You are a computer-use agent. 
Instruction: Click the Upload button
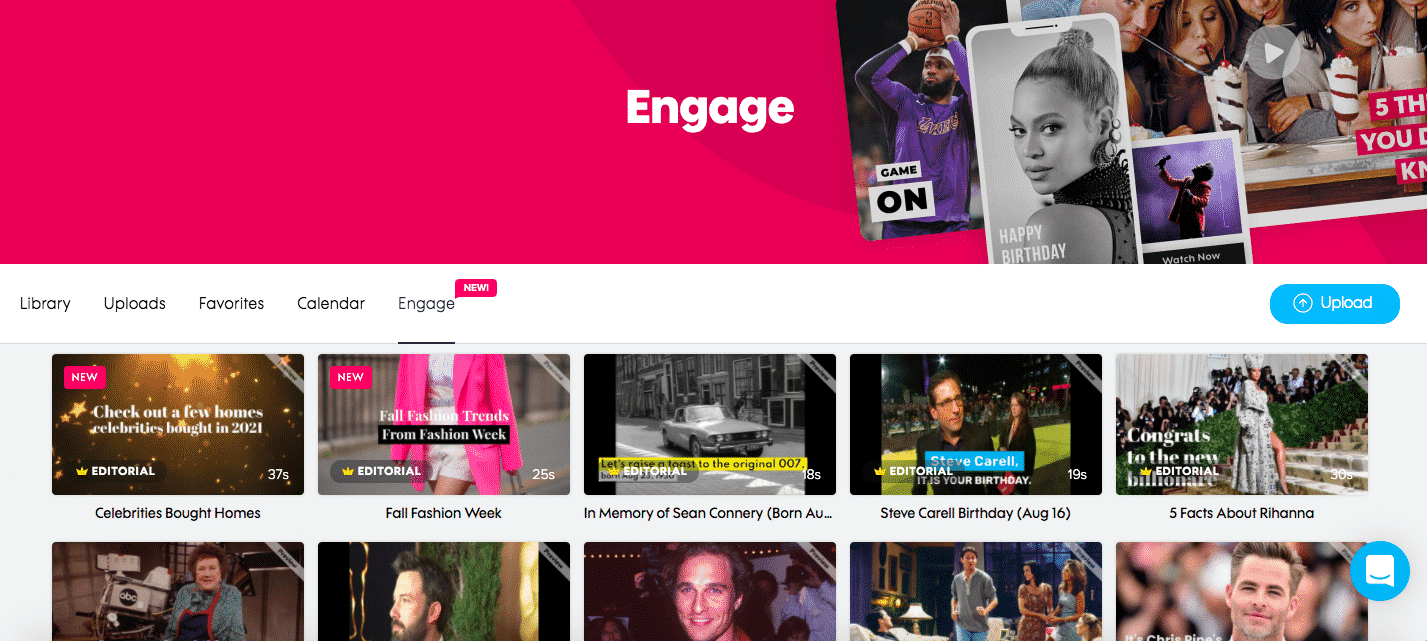click(1335, 303)
